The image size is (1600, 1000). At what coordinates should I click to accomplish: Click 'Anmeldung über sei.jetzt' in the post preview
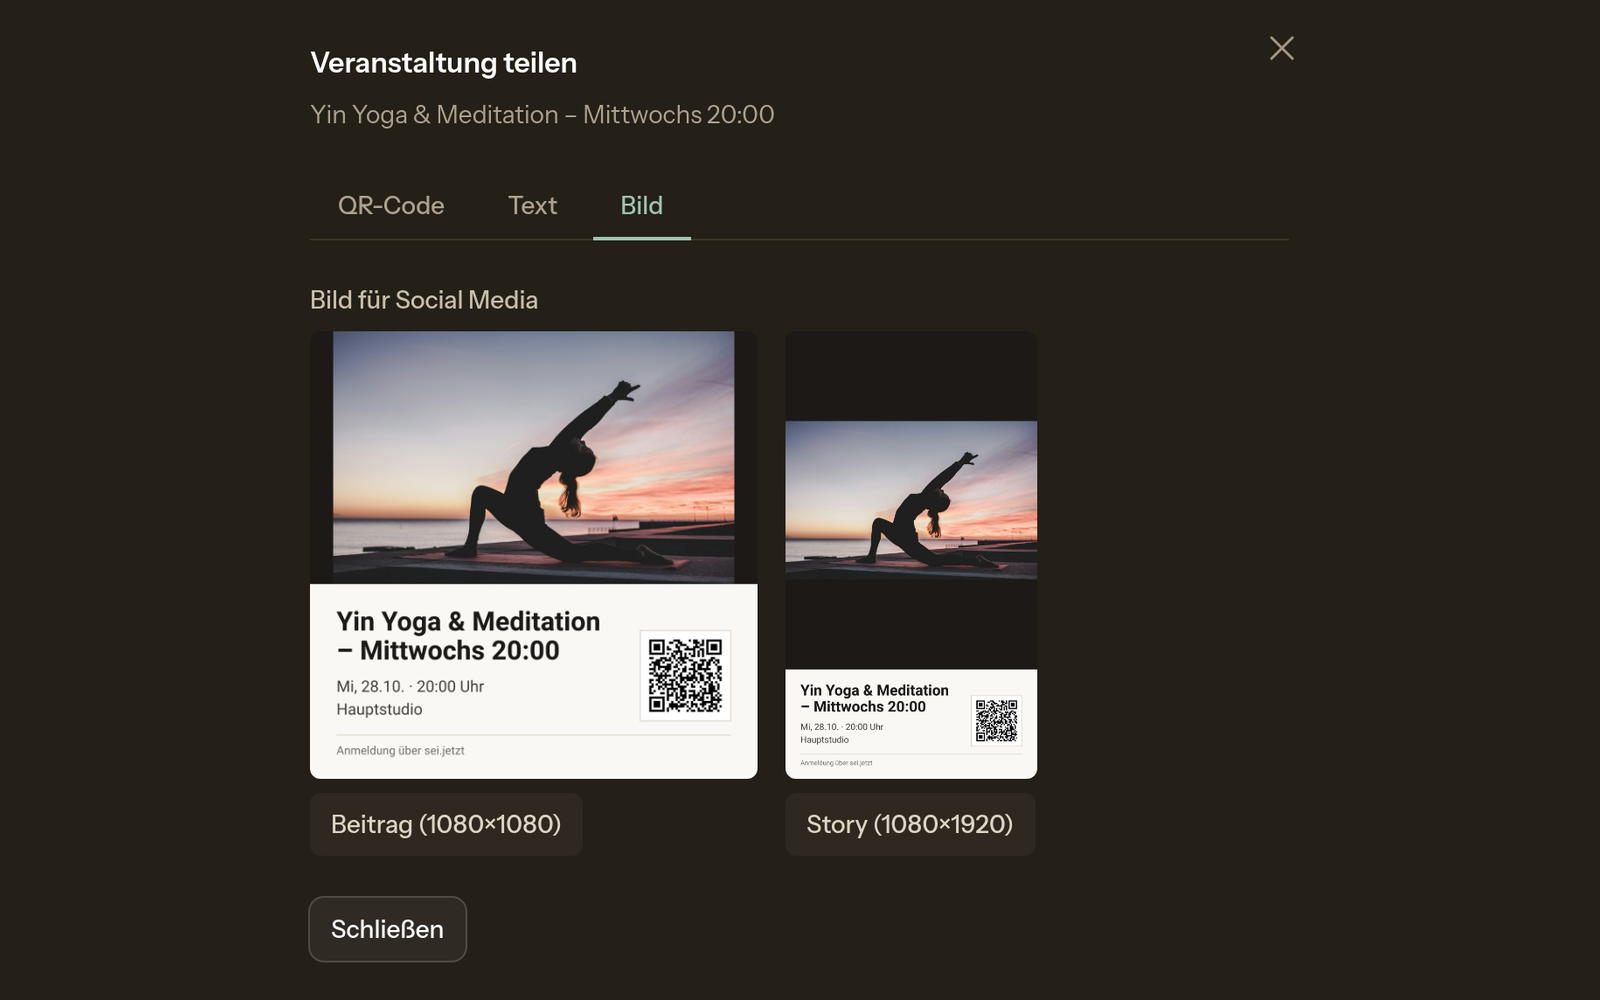click(x=400, y=750)
